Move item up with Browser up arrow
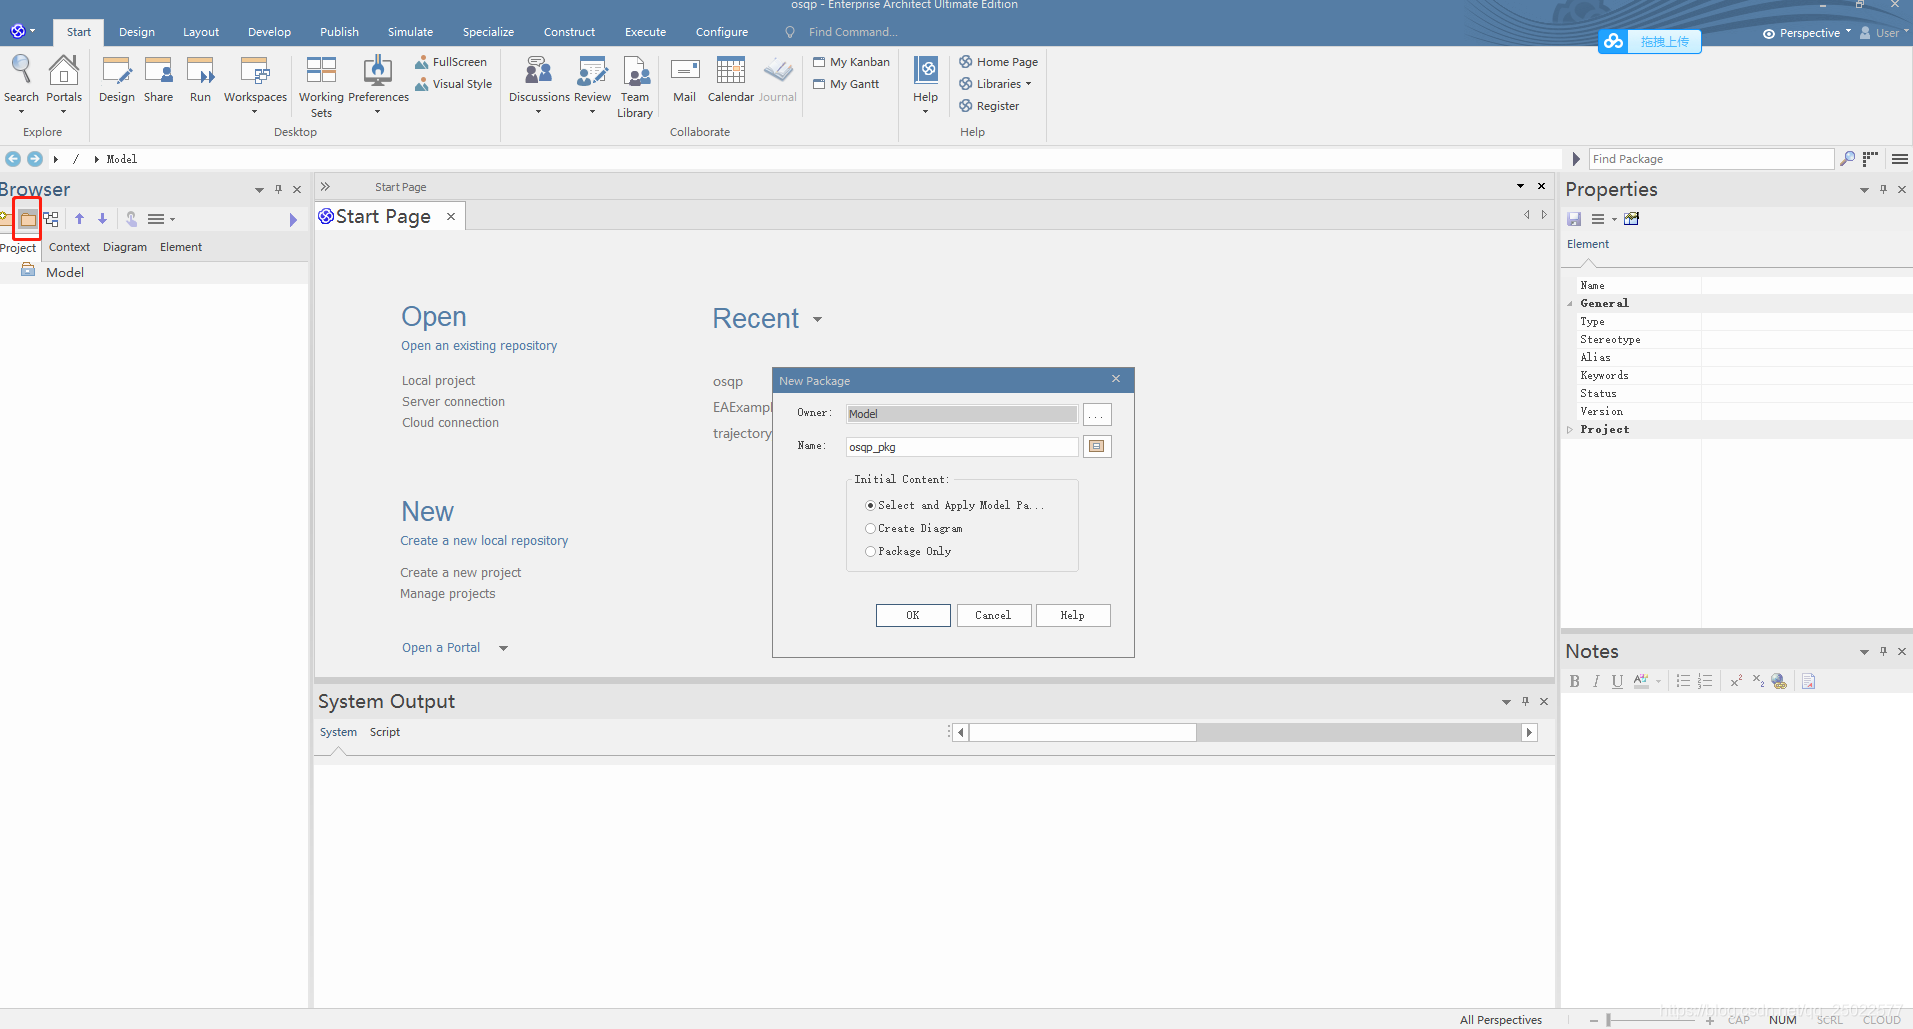Viewport: 1913px width, 1029px height. [x=80, y=219]
